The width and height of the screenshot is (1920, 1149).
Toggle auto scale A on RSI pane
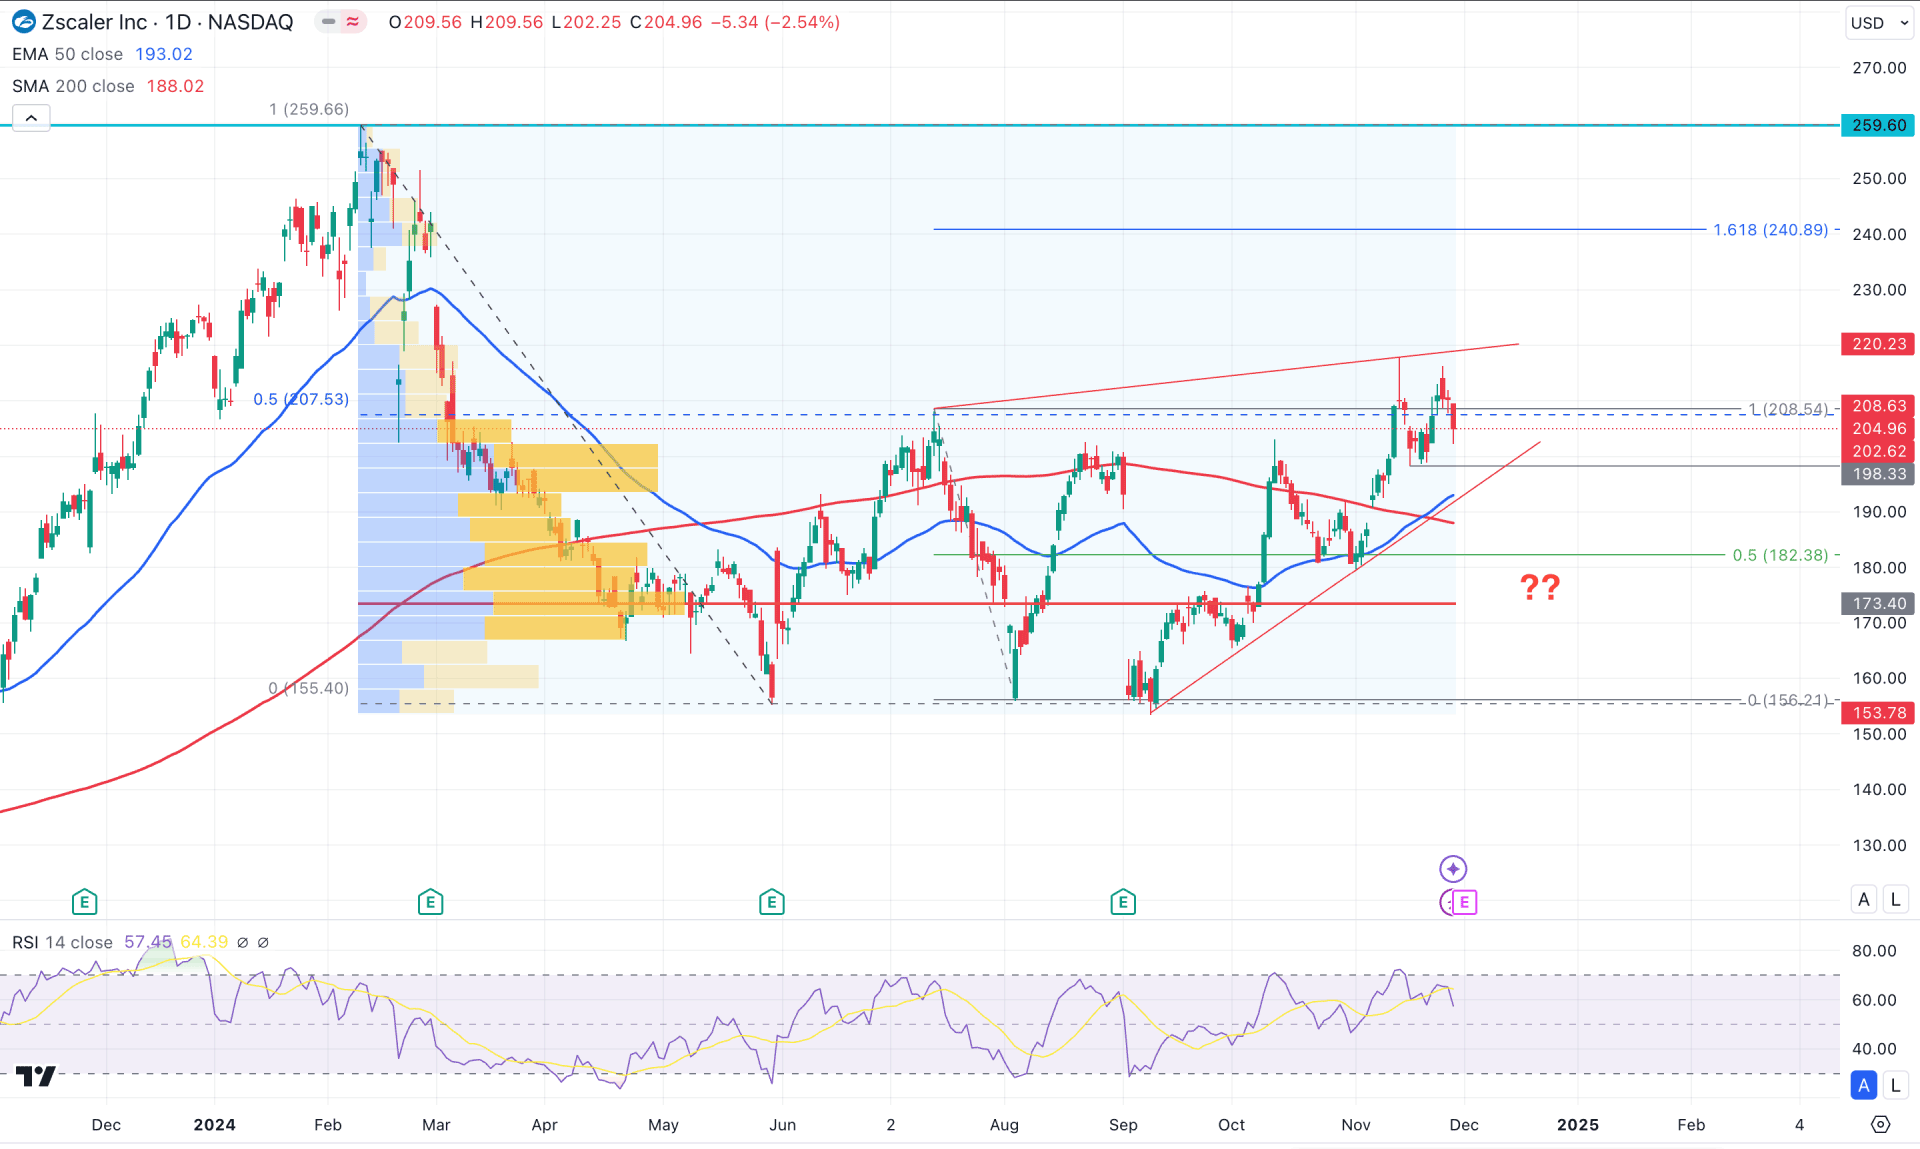[1863, 1085]
